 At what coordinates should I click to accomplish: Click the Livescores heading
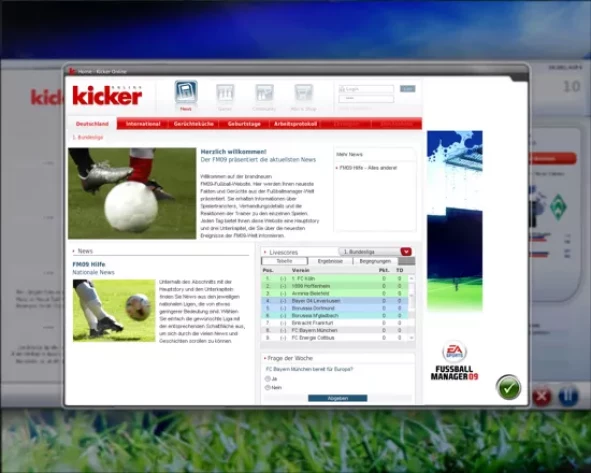tap(283, 252)
